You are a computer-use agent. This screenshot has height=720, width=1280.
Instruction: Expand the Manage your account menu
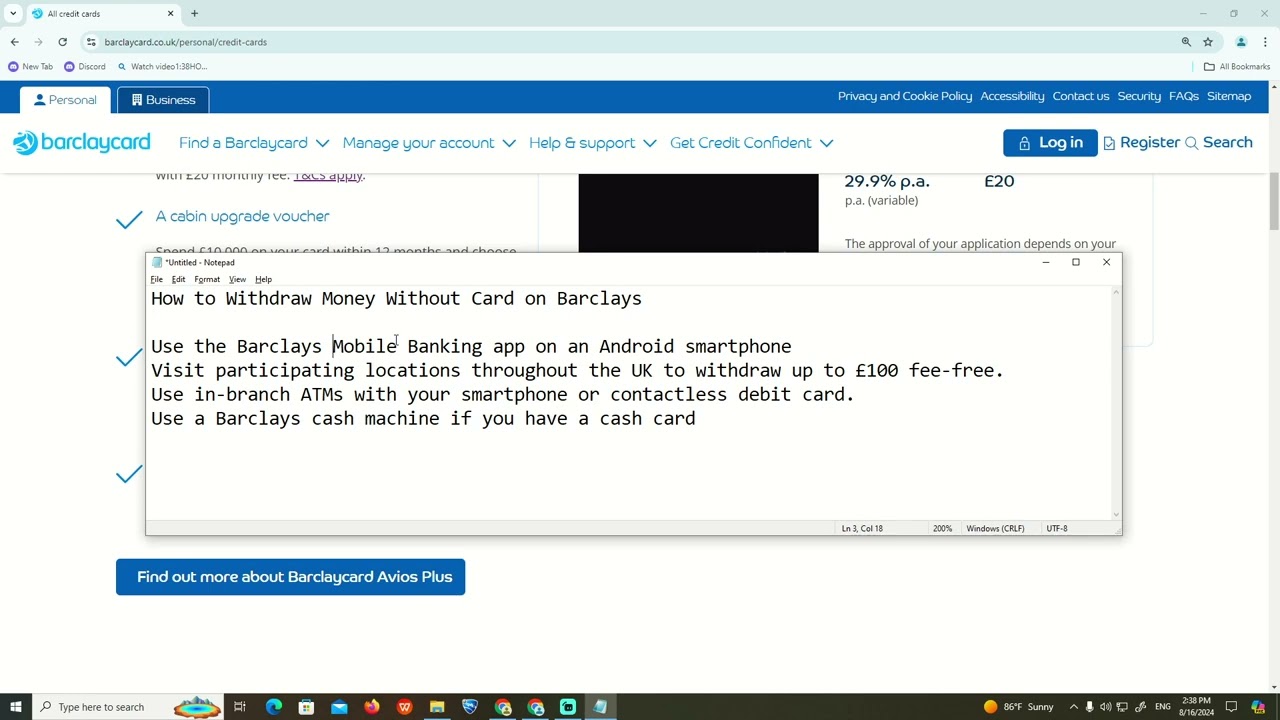[x=429, y=143]
